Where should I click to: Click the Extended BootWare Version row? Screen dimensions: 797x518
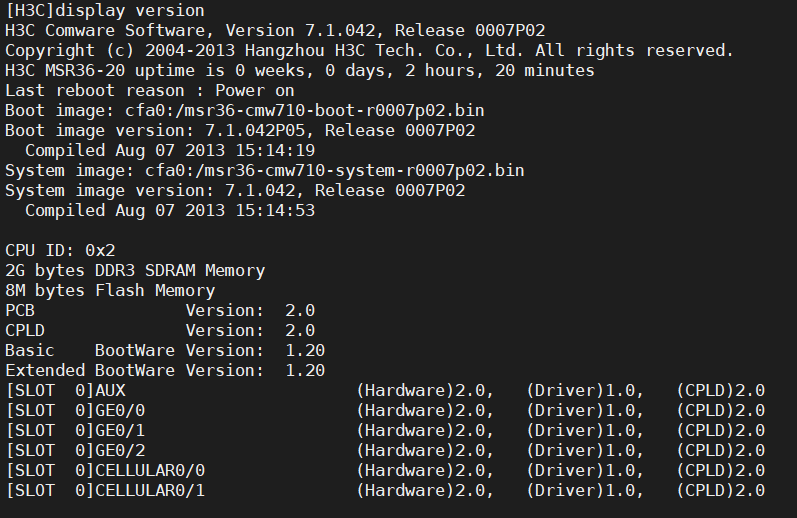[164, 370]
